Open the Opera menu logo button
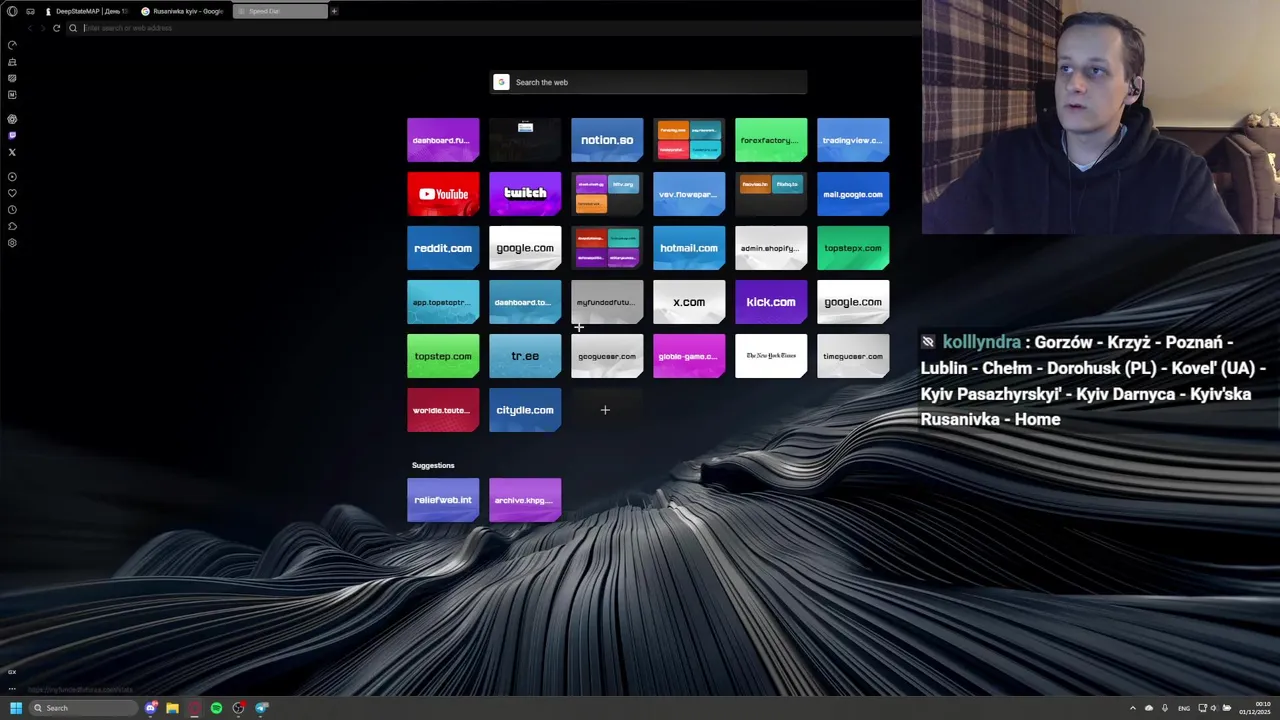The image size is (1280, 720). tap(12, 11)
